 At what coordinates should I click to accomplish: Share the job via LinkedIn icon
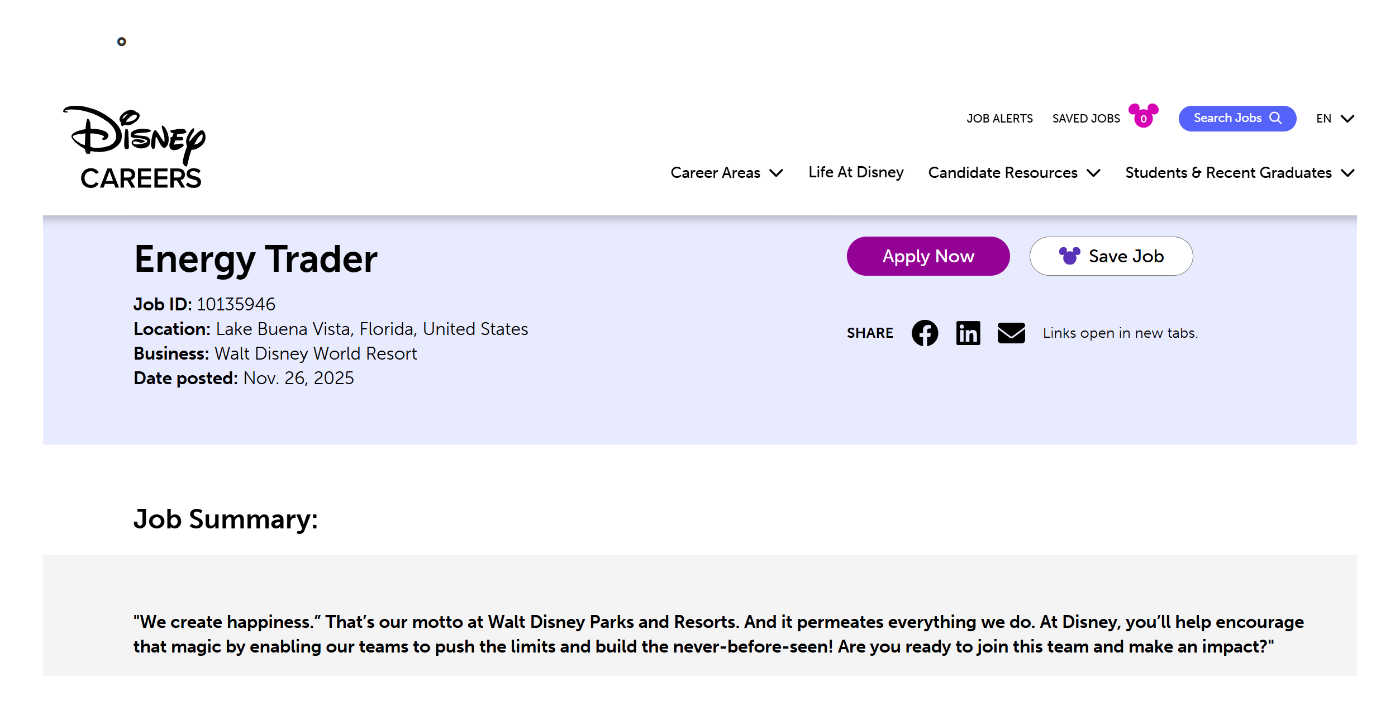[968, 333]
